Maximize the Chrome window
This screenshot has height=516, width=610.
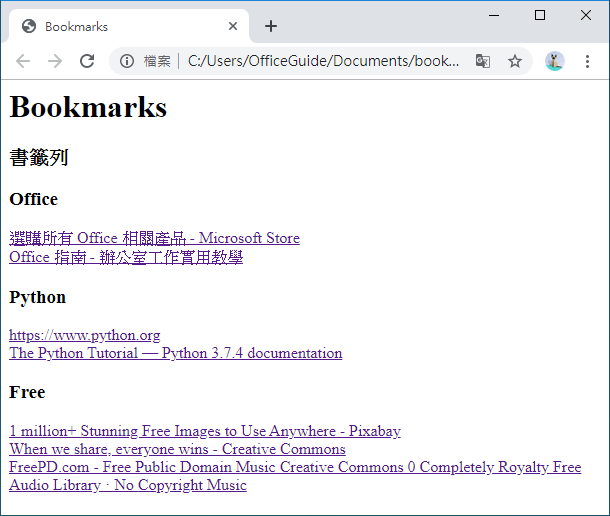[x=540, y=16]
